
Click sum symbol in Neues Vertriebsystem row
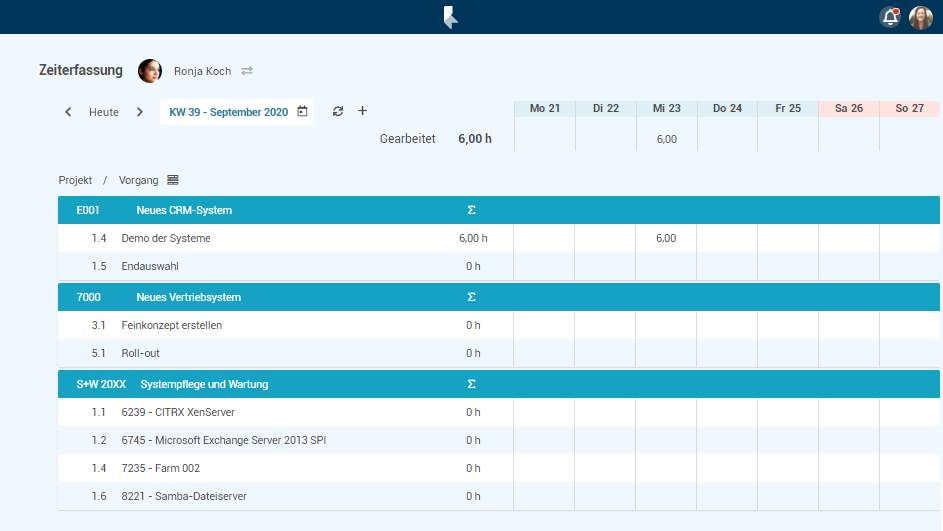click(x=472, y=297)
